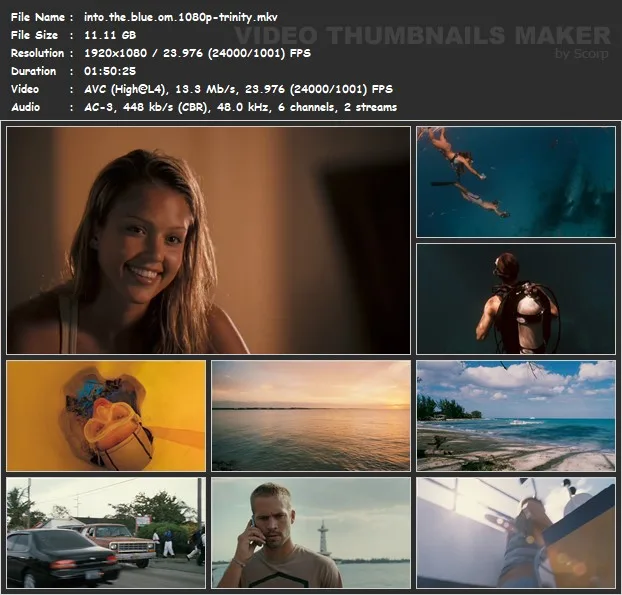622x595 pixels.
Task: Click the yellow underwater mask thumbnail
Action: (x=106, y=416)
